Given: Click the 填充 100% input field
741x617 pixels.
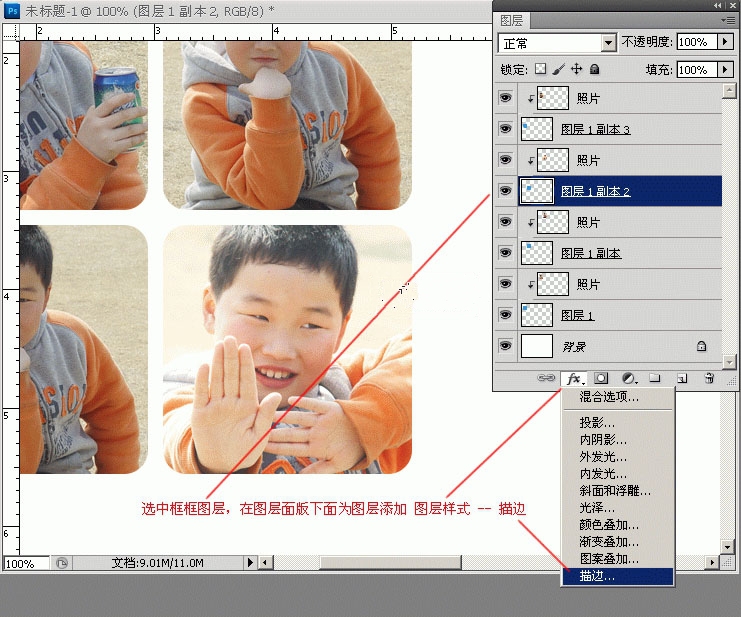Looking at the screenshot, I should tap(698, 69).
